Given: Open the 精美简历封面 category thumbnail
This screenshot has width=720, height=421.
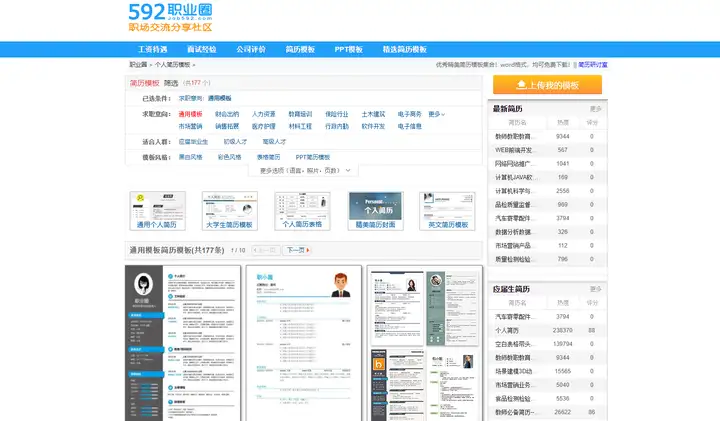Looking at the screenshot, I should 375,211.
